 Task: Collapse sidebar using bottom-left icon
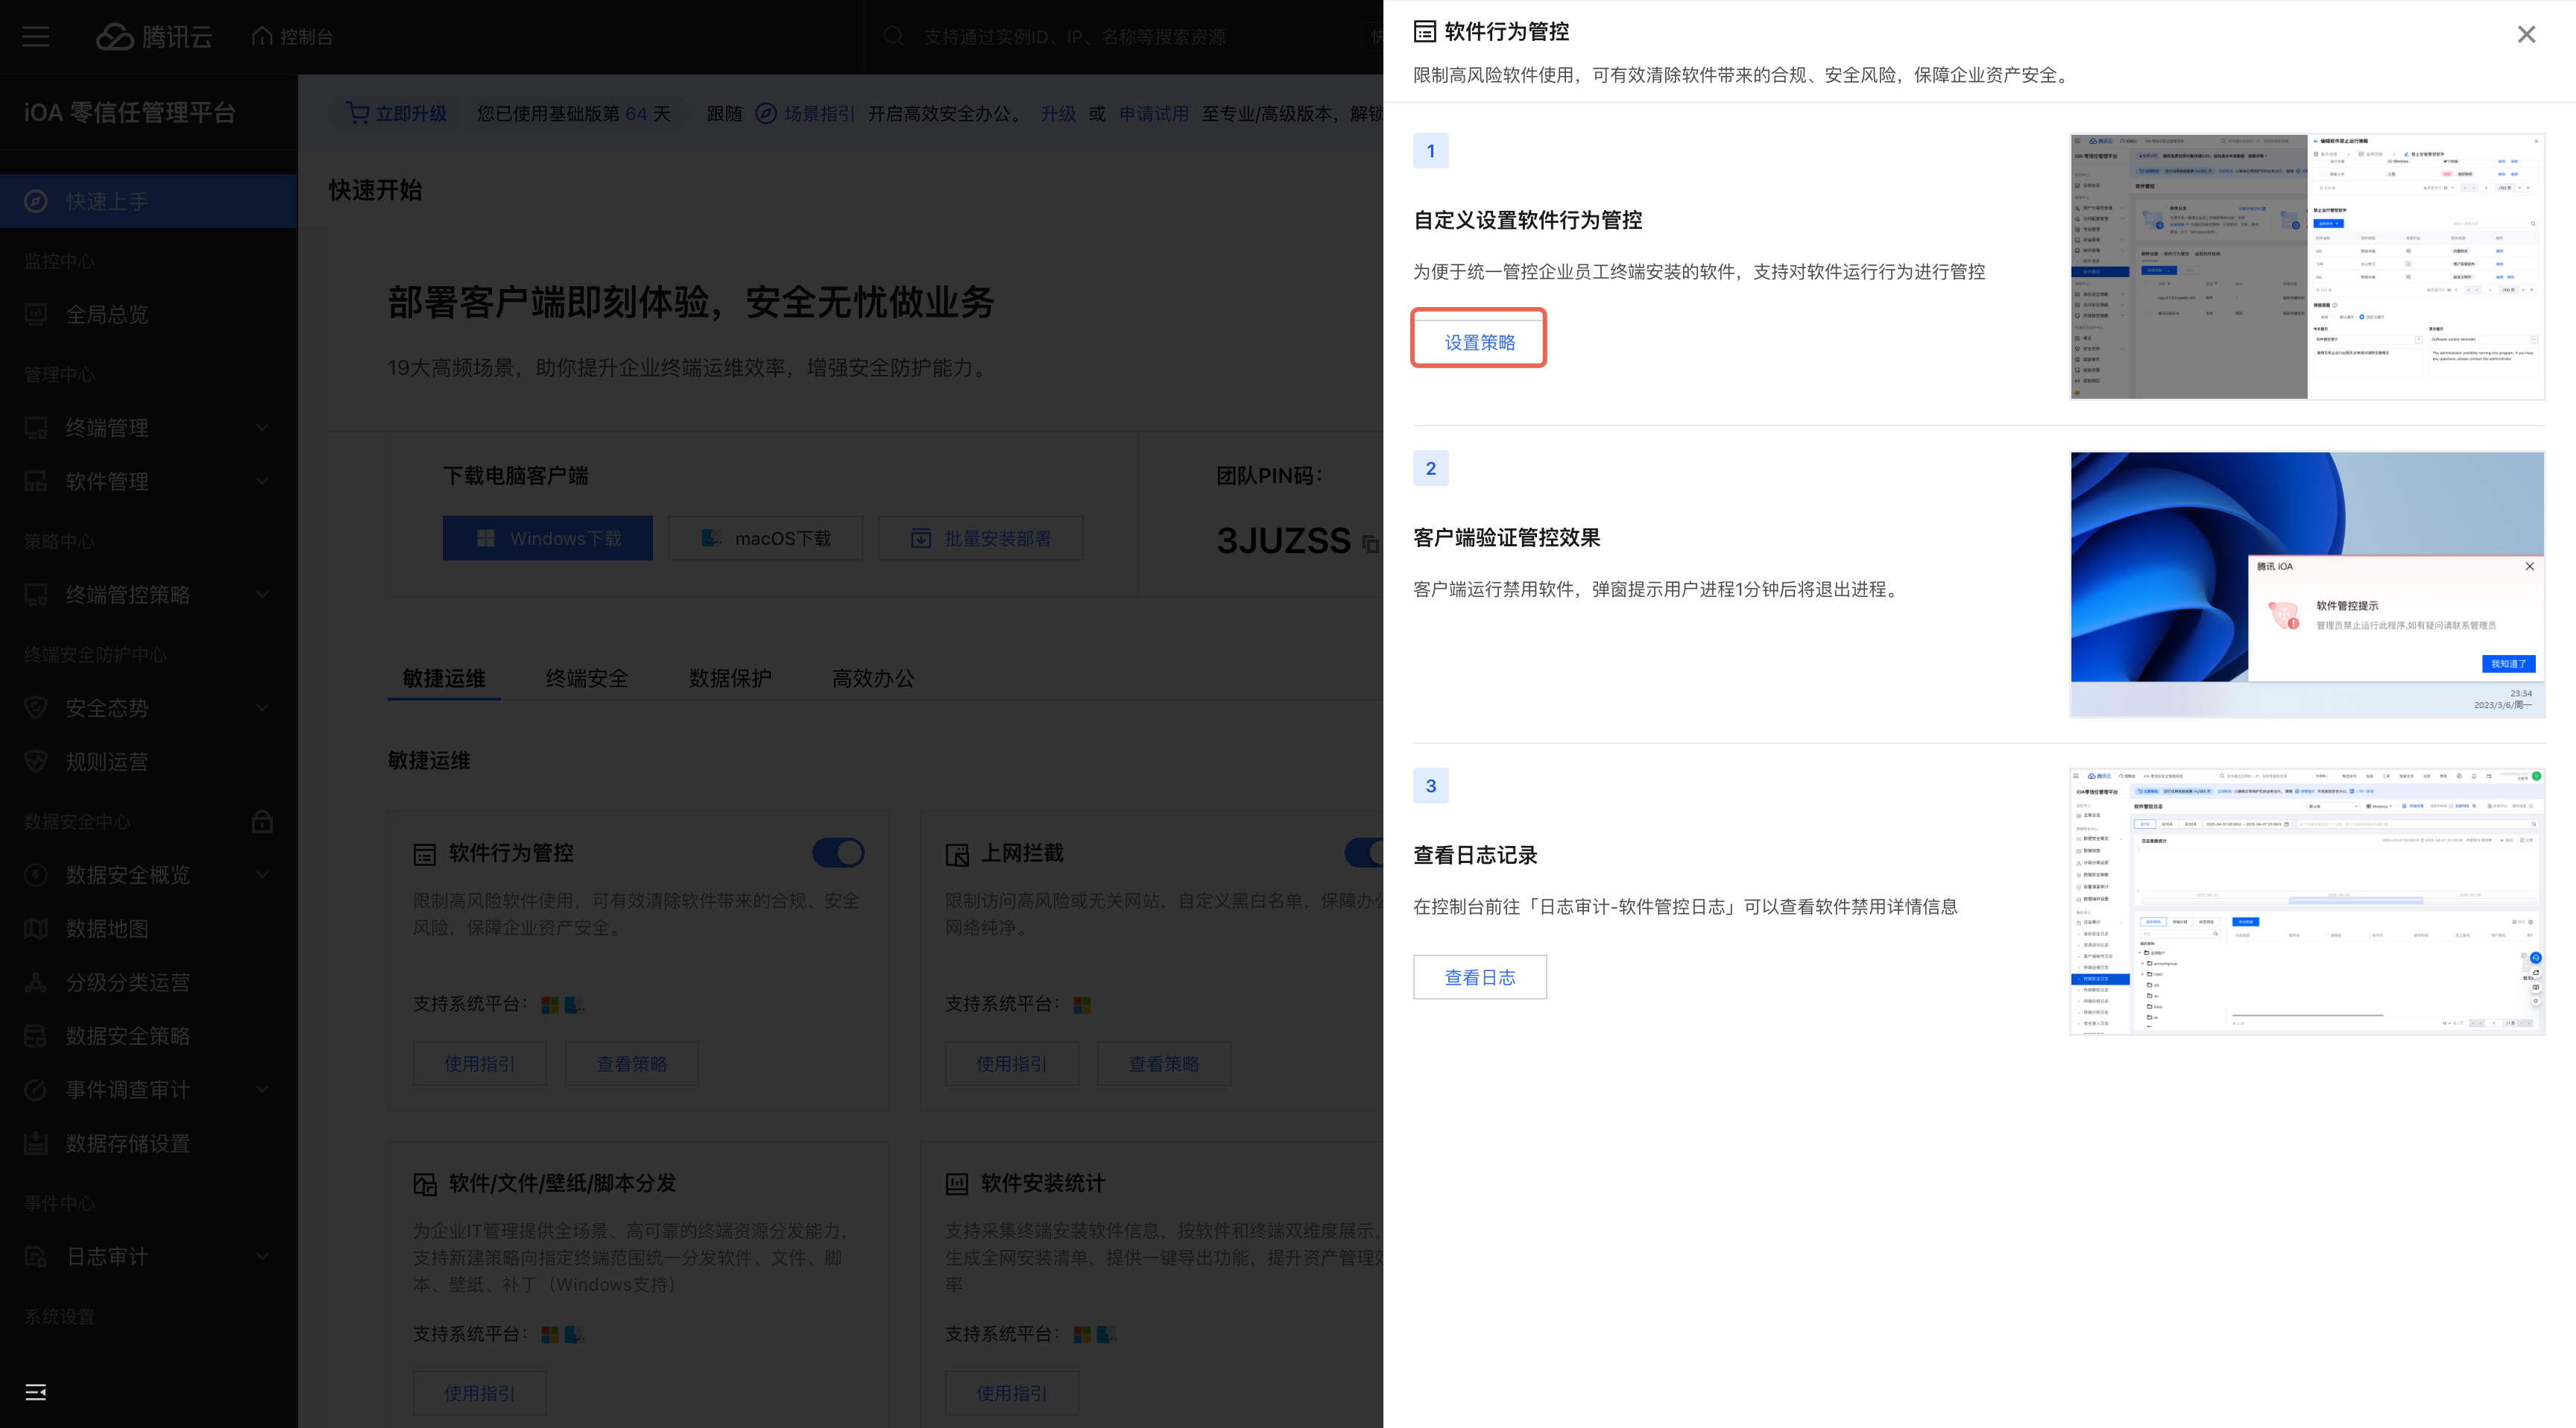click(x=36, y=1392)
